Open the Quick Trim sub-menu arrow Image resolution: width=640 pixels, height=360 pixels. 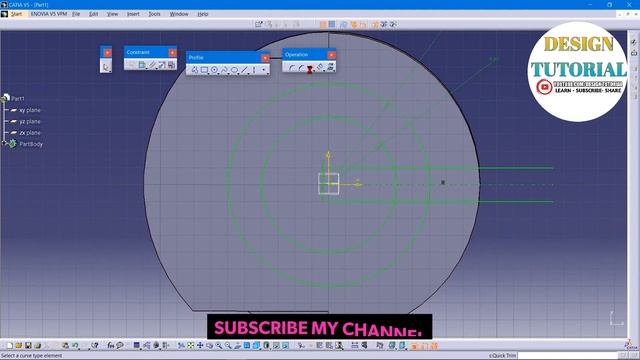314,72
